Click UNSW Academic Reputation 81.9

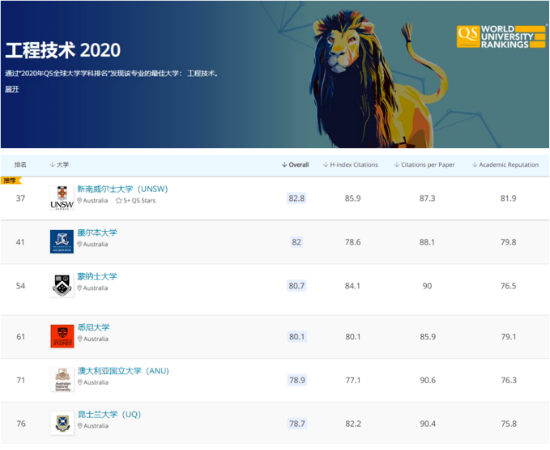point(508,198)
